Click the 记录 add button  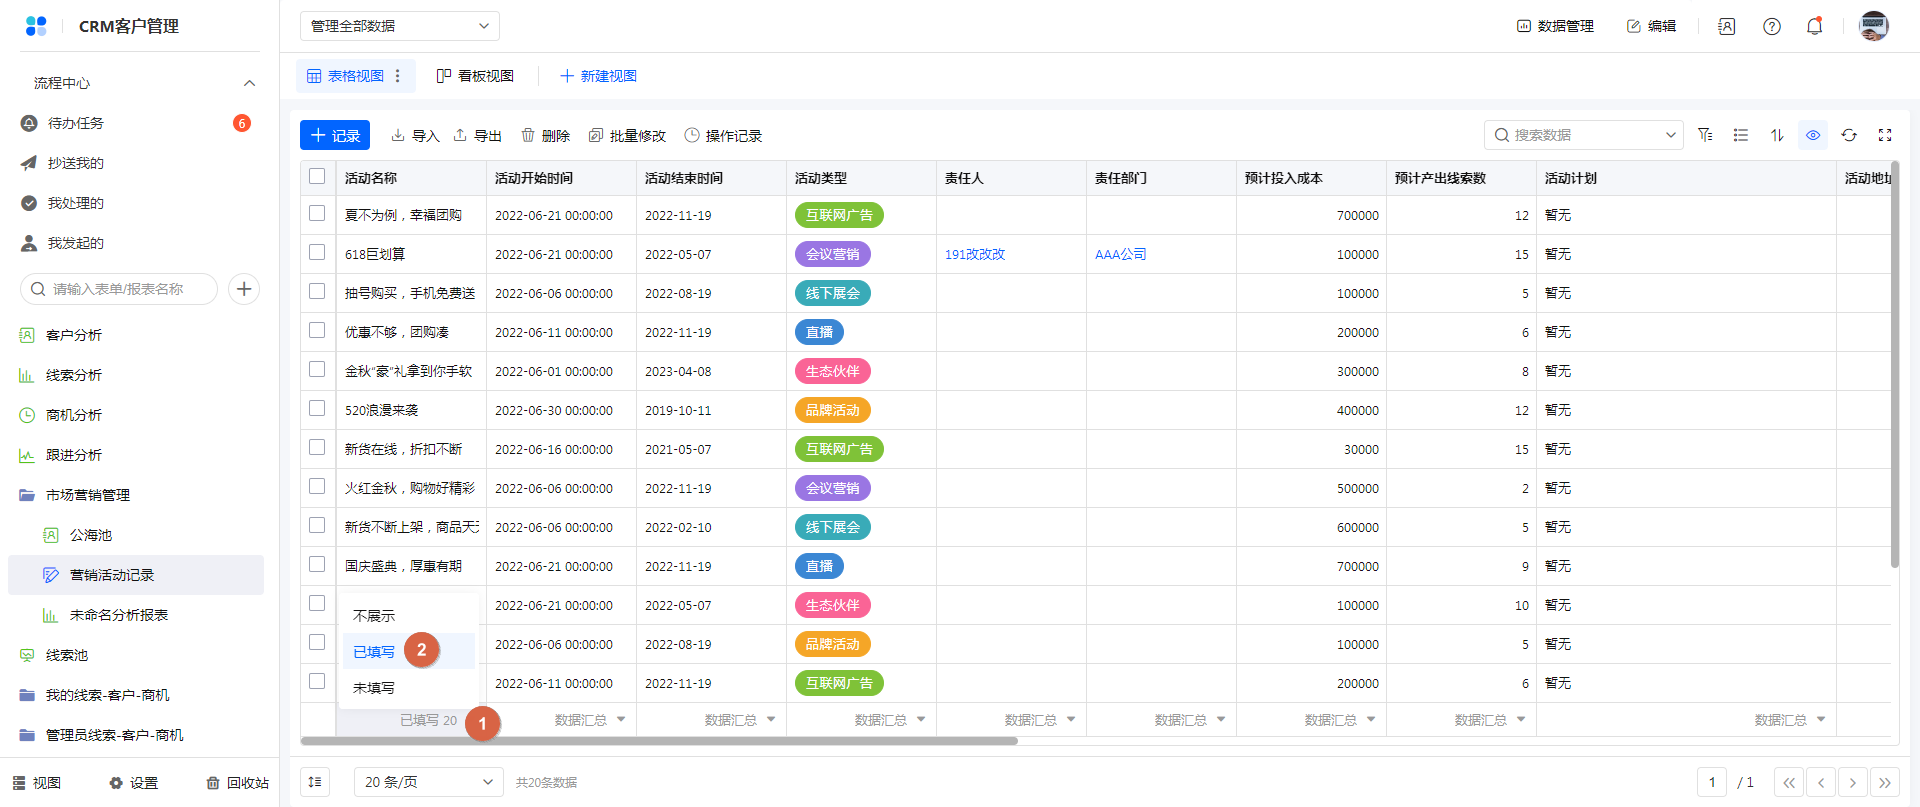coord(335,135)
